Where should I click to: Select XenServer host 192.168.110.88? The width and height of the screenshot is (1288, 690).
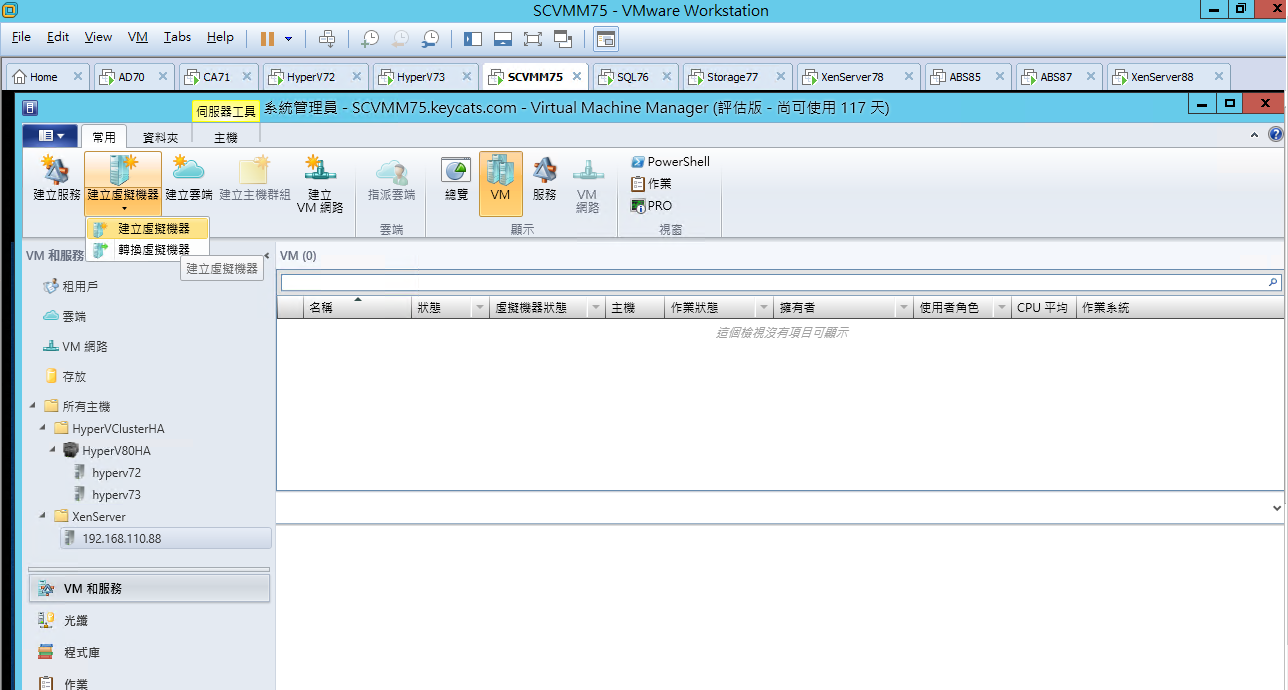point(165,539)
